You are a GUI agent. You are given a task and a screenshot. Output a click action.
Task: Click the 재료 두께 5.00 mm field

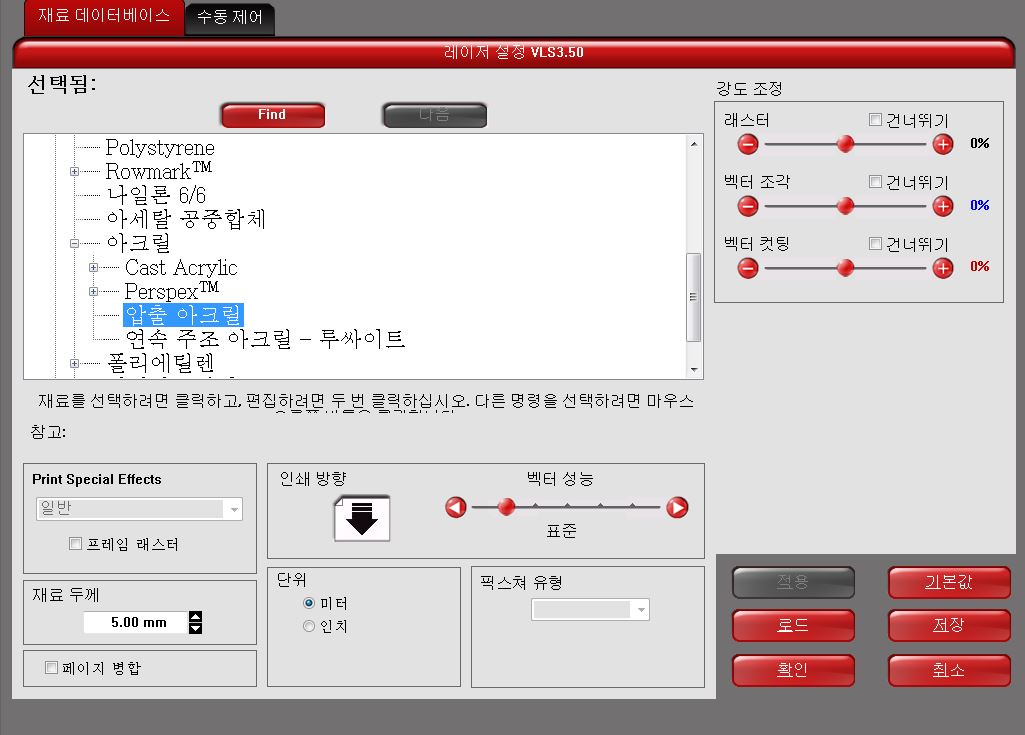point(136,623)
